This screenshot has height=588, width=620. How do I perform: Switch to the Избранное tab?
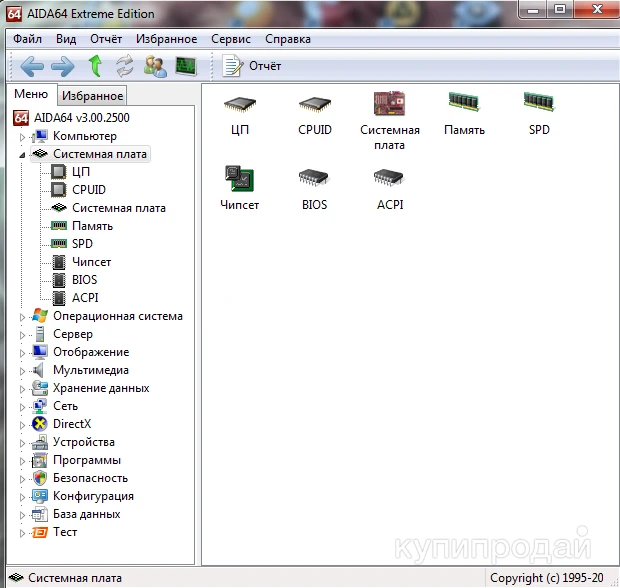coord(92,96)
